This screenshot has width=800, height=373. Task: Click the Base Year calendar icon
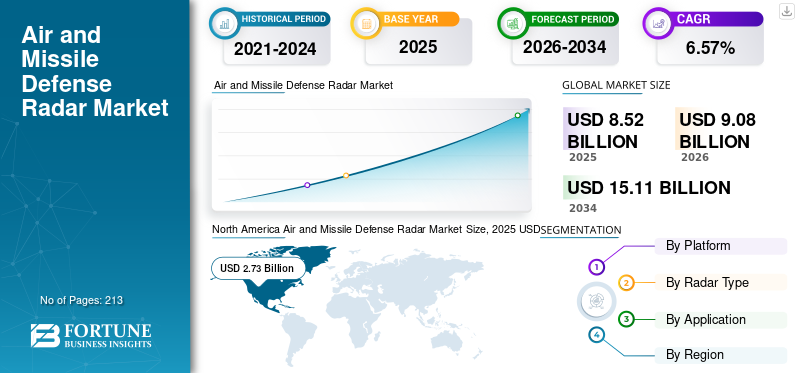[366, 22]
